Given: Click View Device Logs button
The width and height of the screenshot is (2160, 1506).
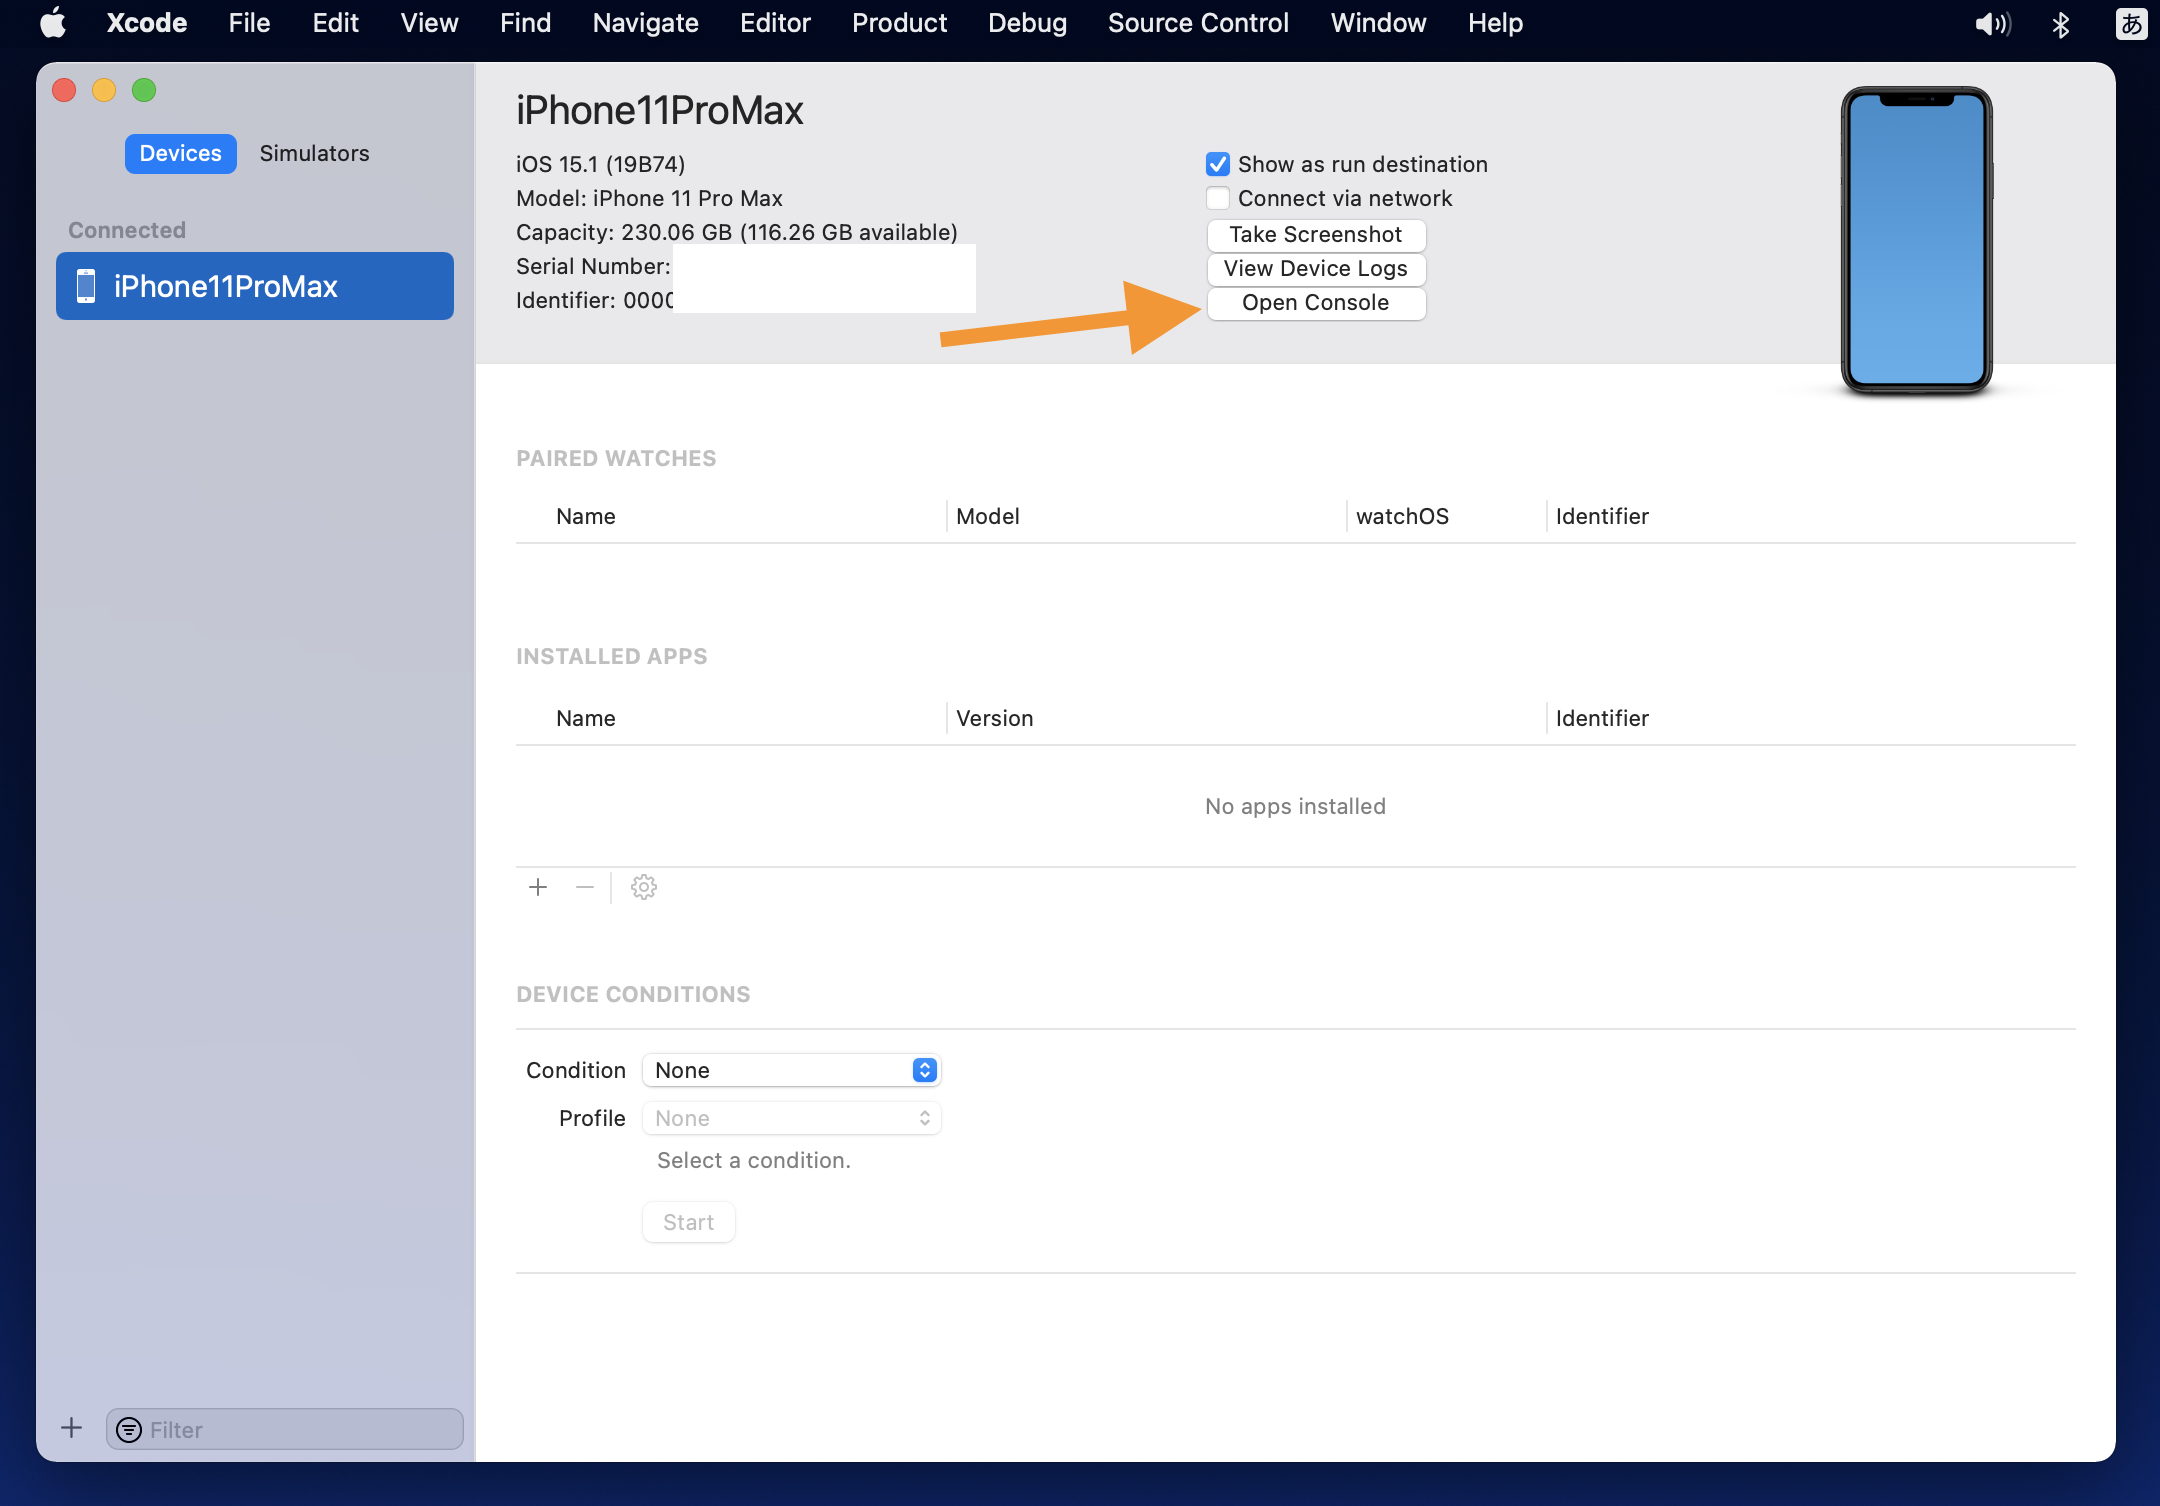Looking at the screenshot, I should click(x=1316, y=269).
